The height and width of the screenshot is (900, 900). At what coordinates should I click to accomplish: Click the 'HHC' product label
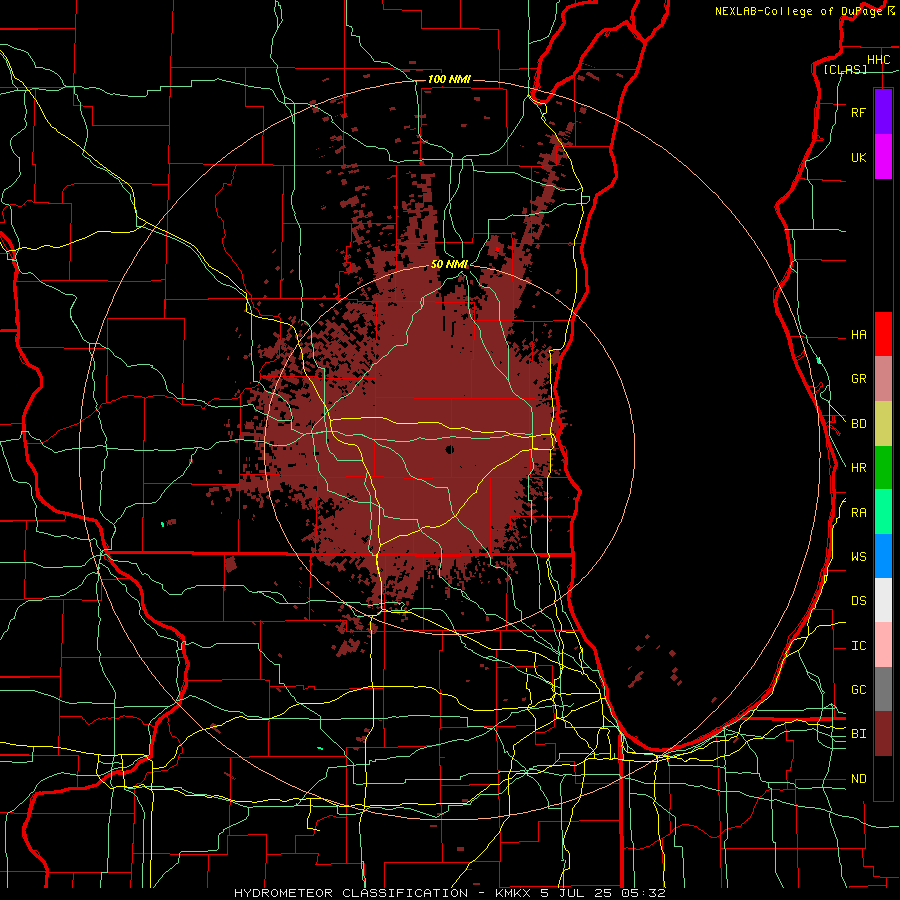[878, 60]
